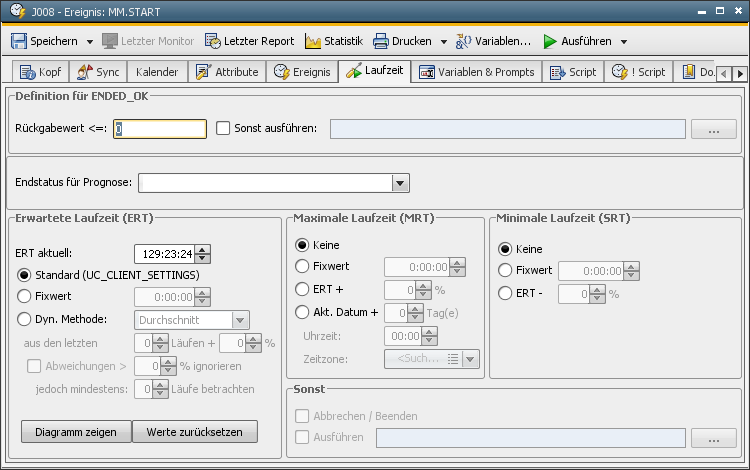Expand the Endstatus für Prognose dropdown
This screenshot has width=750, height=470.
pyautogui.click(x=400, y=183)
